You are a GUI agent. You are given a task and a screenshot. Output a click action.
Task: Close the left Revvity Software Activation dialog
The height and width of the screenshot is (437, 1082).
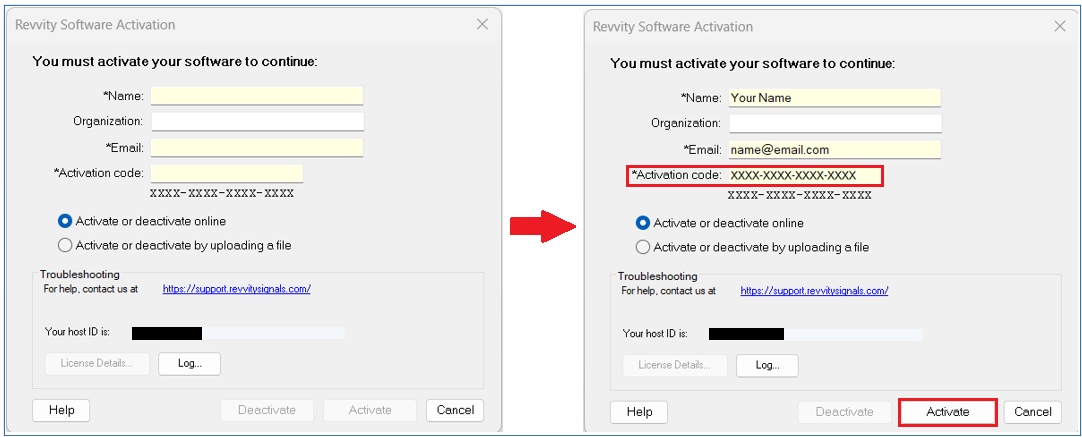point(482,24)
